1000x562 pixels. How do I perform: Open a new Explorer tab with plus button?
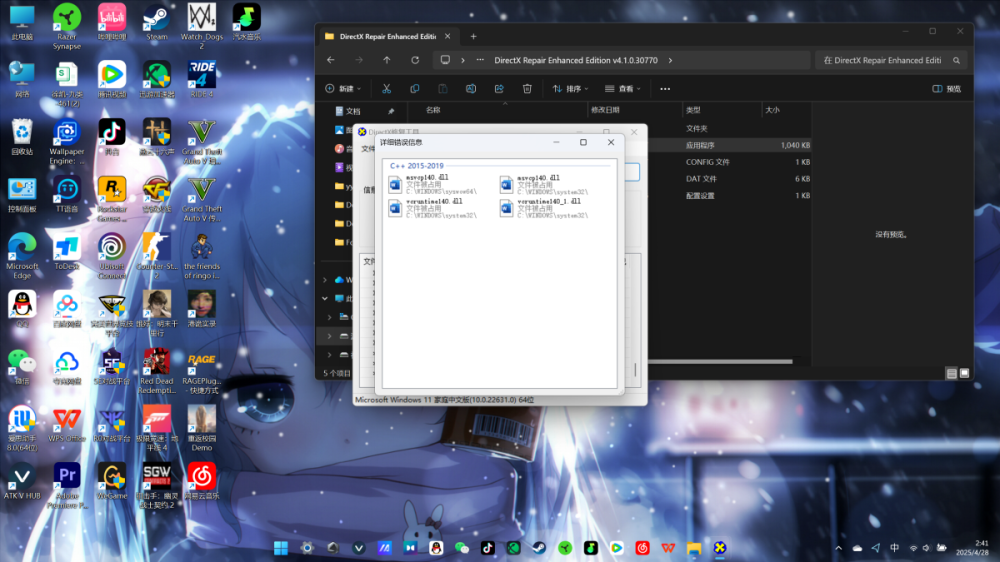point(473,36)
